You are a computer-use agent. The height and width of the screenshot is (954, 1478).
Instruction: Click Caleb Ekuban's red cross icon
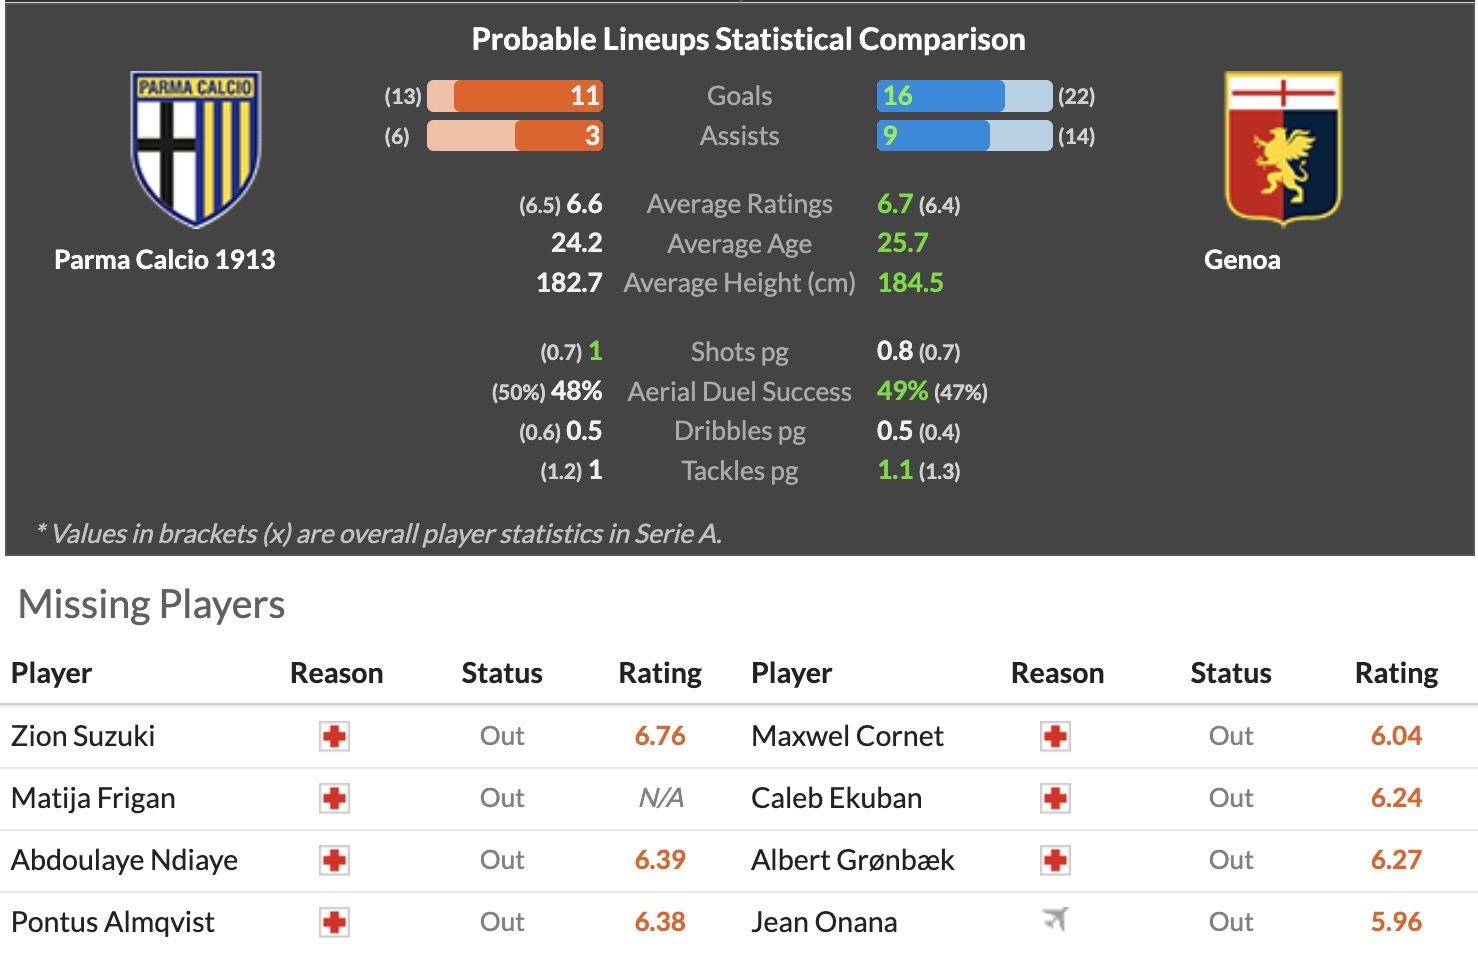pyautogui.click(x=1055, y=799)
